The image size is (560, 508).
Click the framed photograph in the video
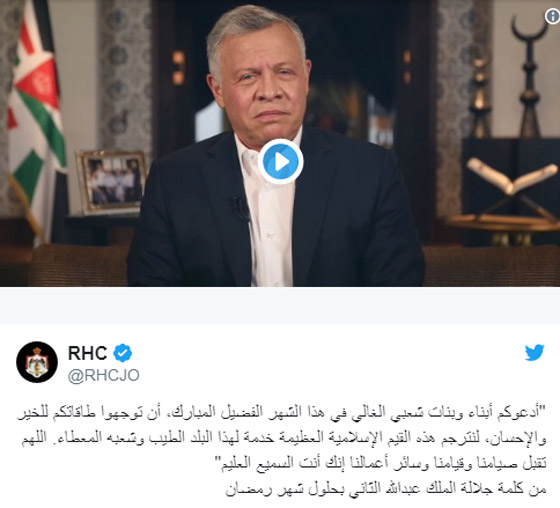coord(112,182)
